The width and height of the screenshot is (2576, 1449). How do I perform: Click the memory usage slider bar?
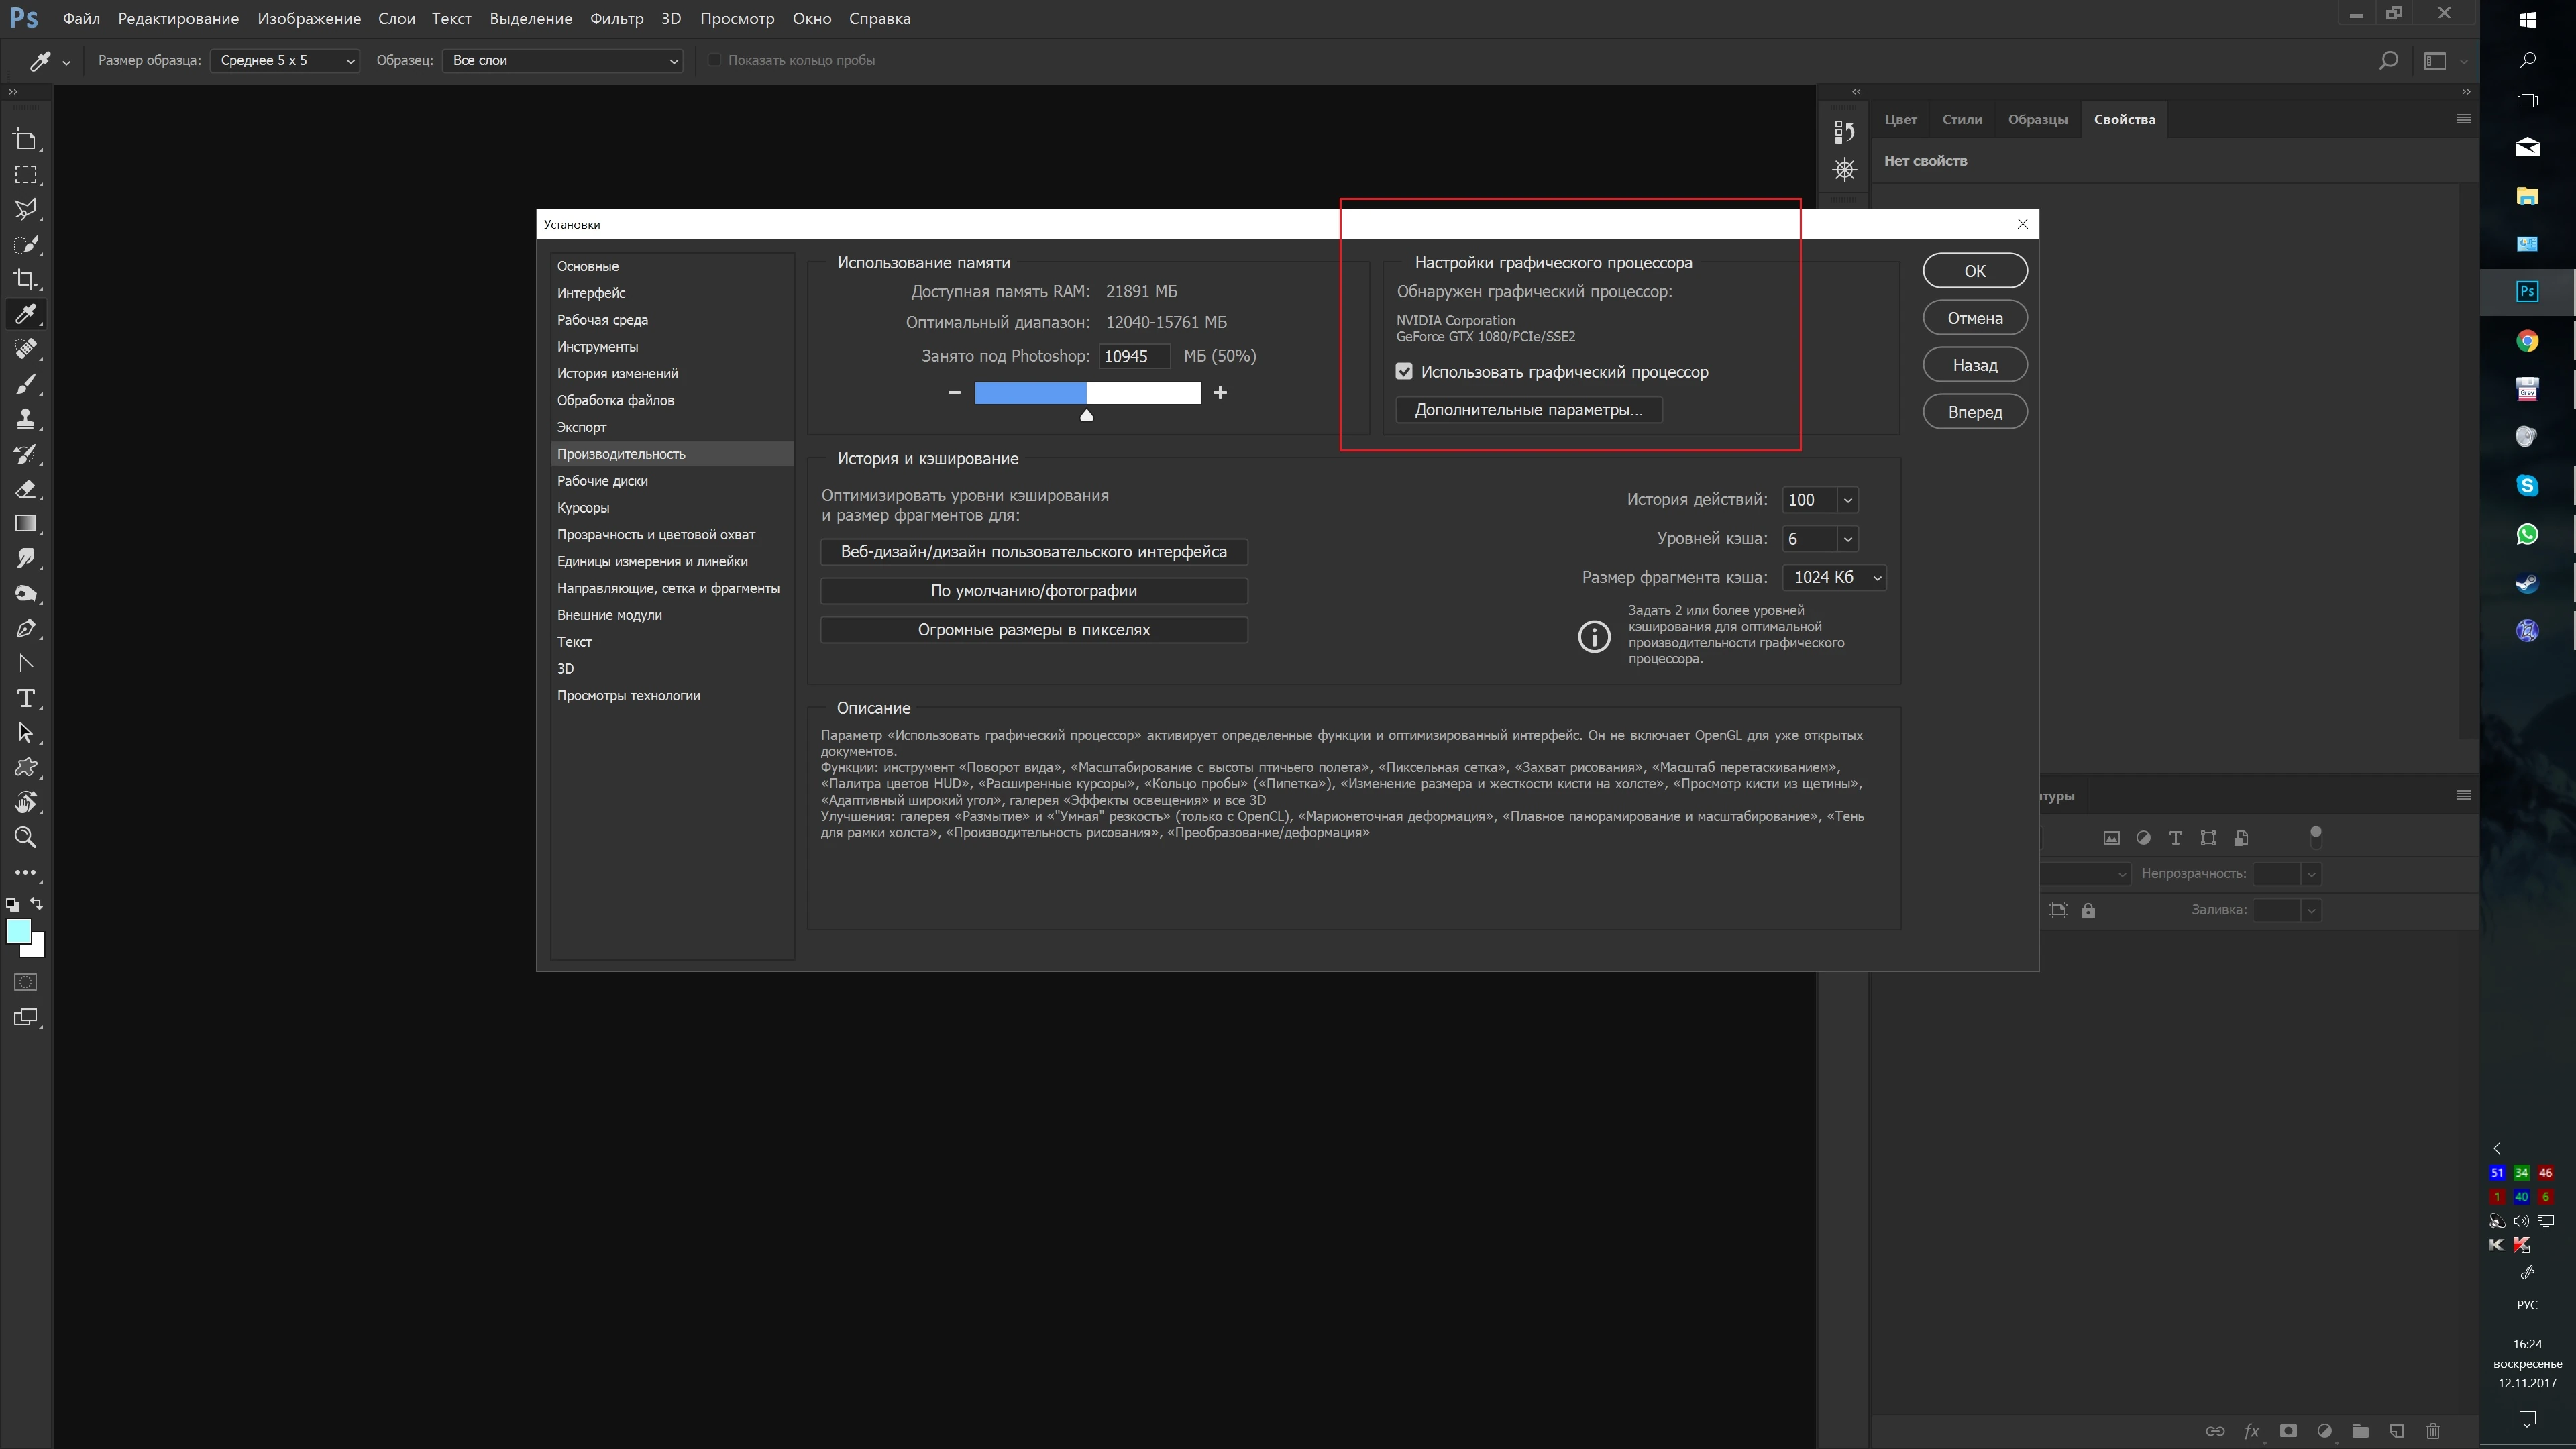point(1087,393)
